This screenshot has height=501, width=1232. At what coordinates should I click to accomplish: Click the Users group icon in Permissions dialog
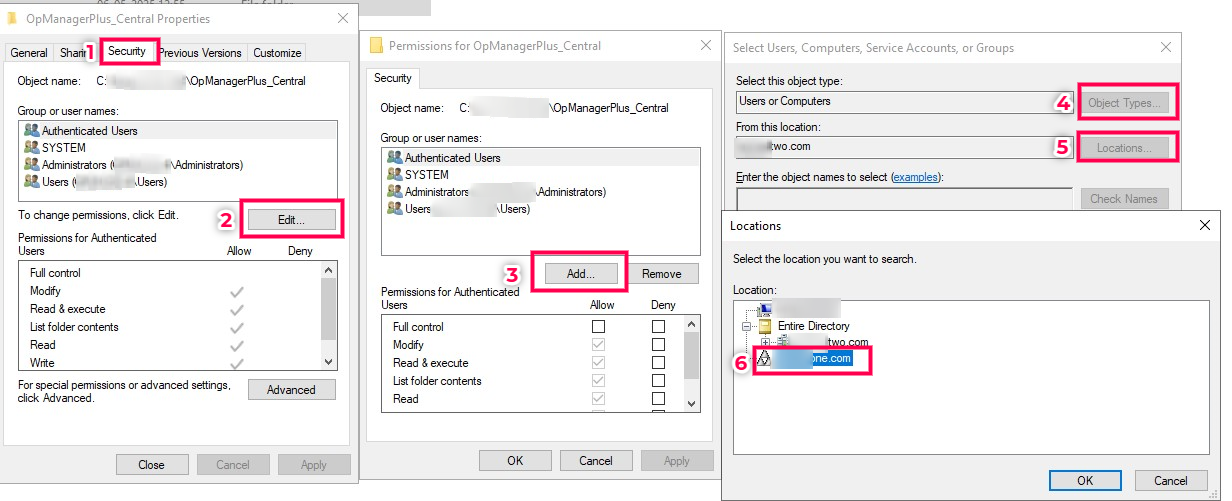(394, 209)
